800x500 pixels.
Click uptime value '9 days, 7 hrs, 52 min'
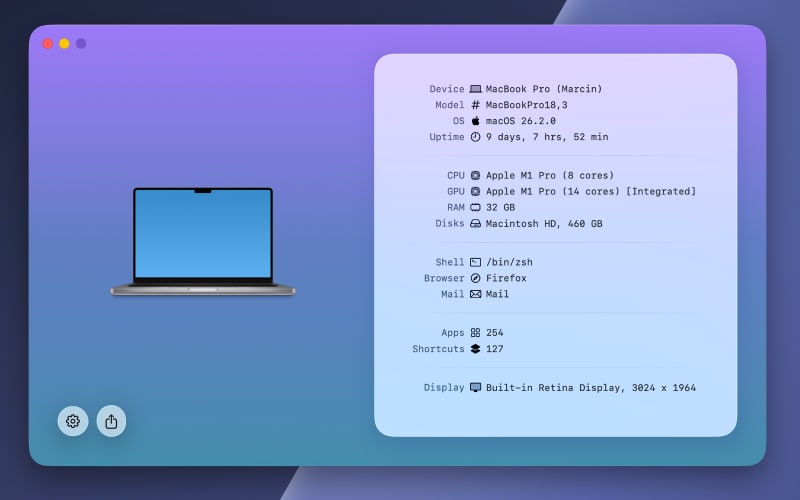547,137
